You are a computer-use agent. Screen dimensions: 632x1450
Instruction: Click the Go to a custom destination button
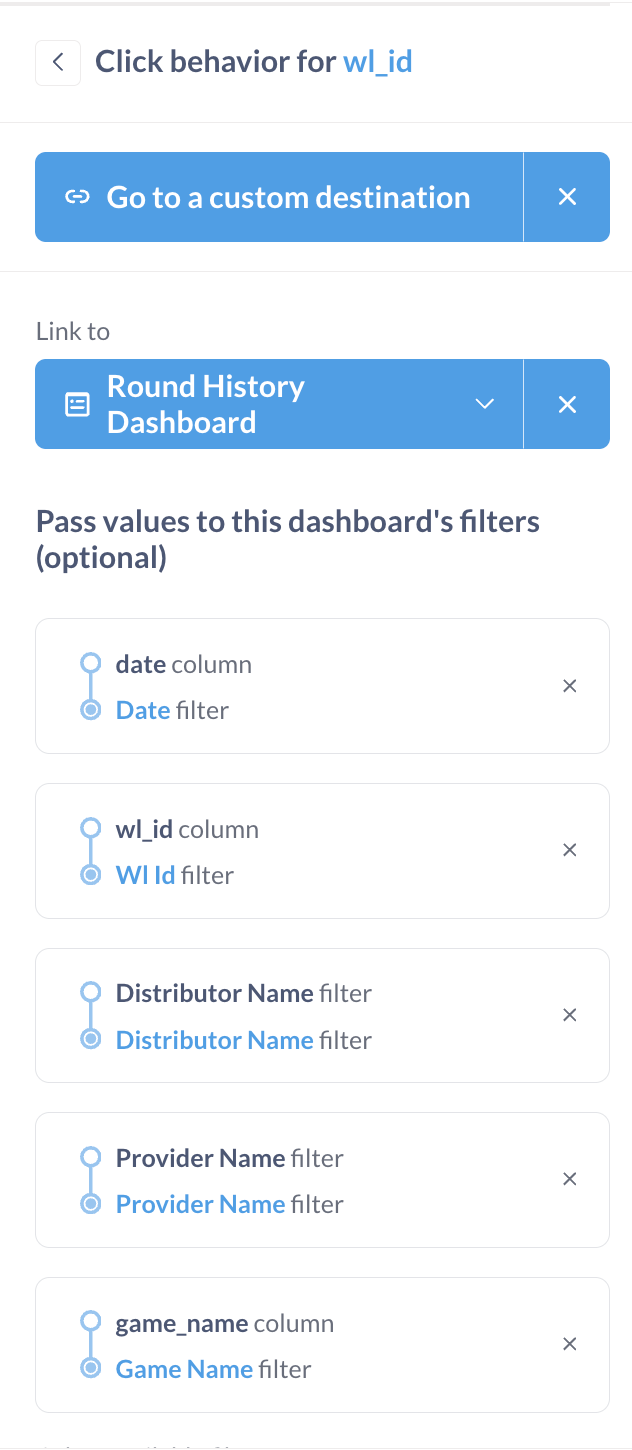[x=288, y=197]
